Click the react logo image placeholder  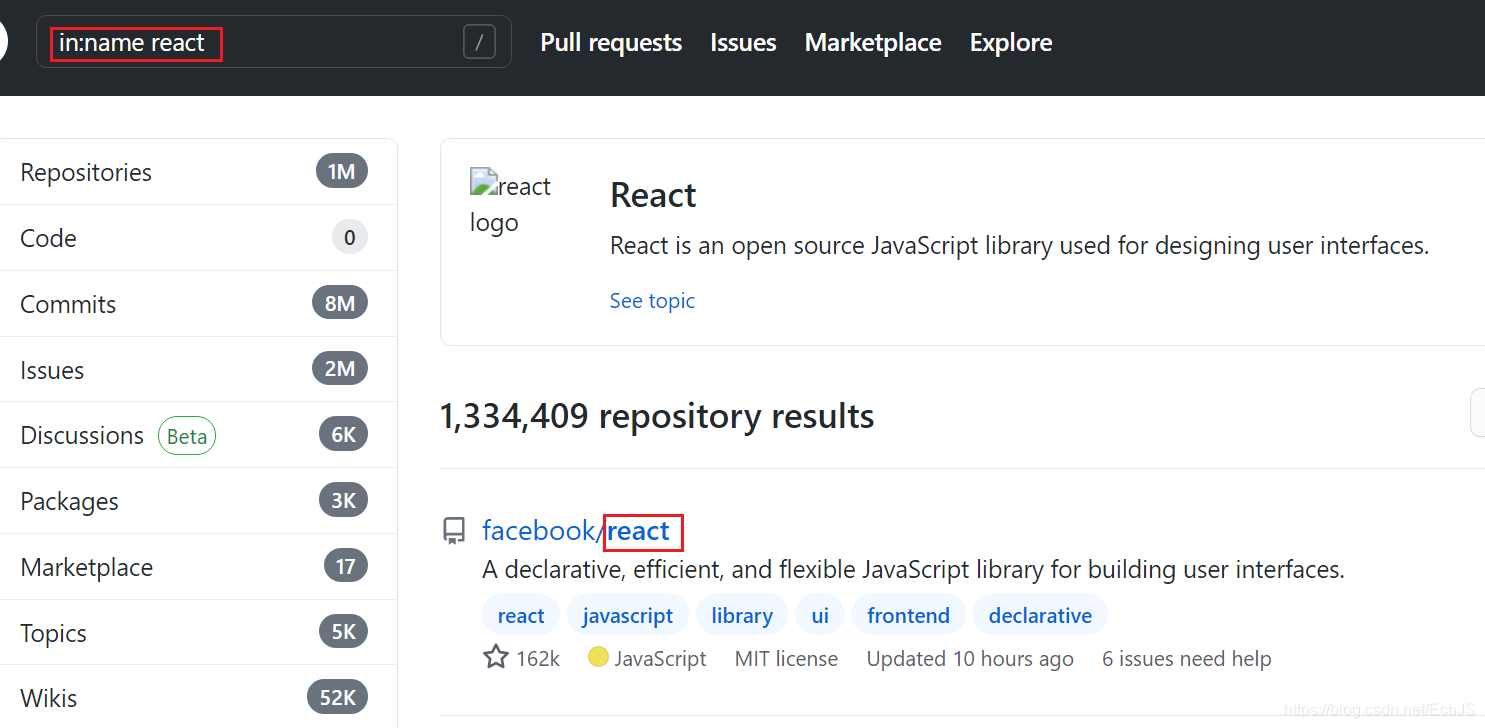click(510, 203)
